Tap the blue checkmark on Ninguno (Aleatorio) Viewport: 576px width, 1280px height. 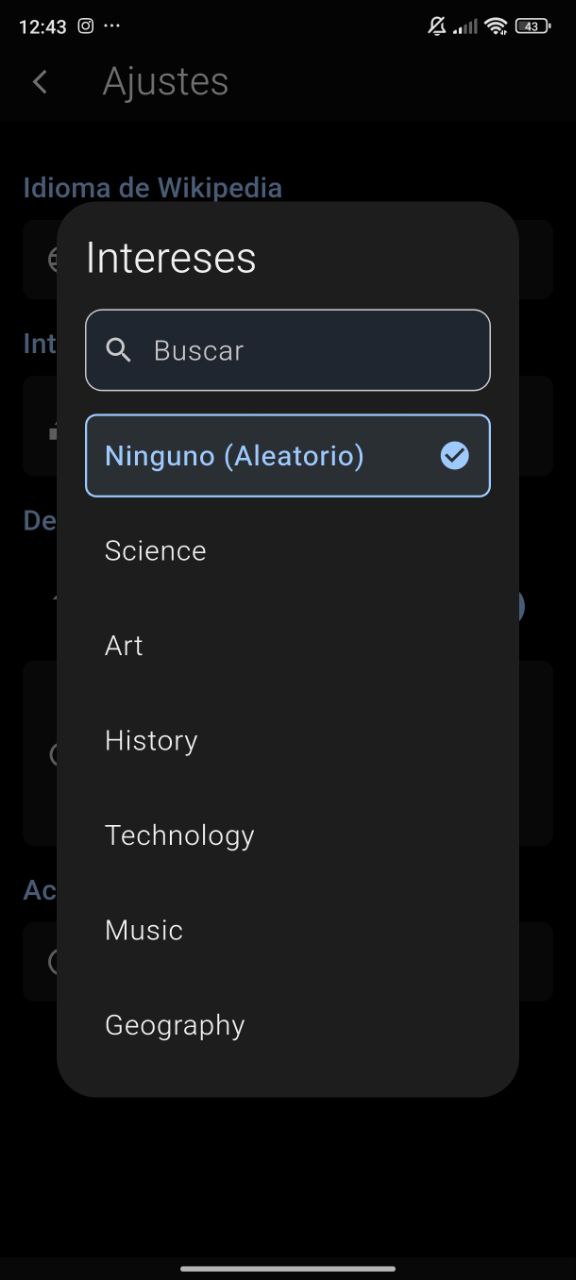[455, 456]
